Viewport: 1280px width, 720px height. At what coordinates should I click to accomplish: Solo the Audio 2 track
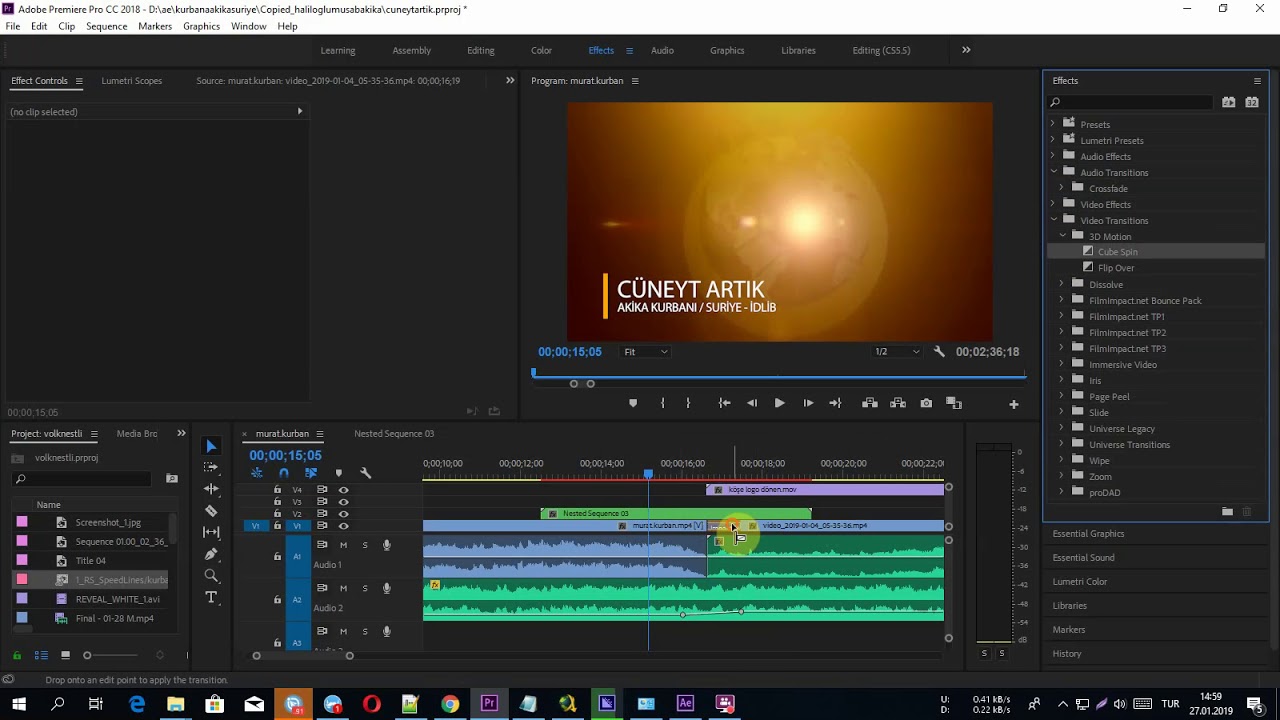(x=365, y=588)
